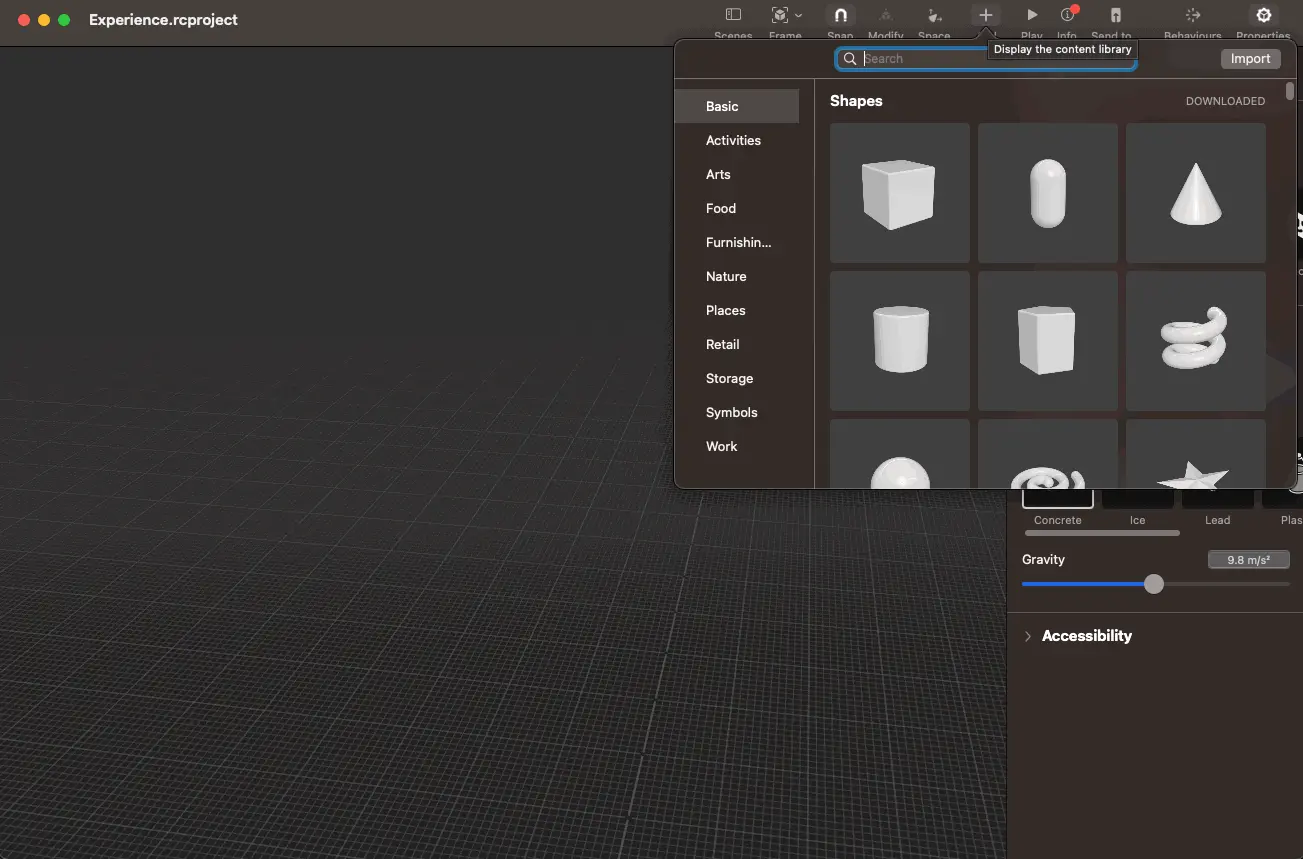Pick the cone shape thumbnail
The height and width of the screenshot is (859, 1303).
(x=1195, y=193)
